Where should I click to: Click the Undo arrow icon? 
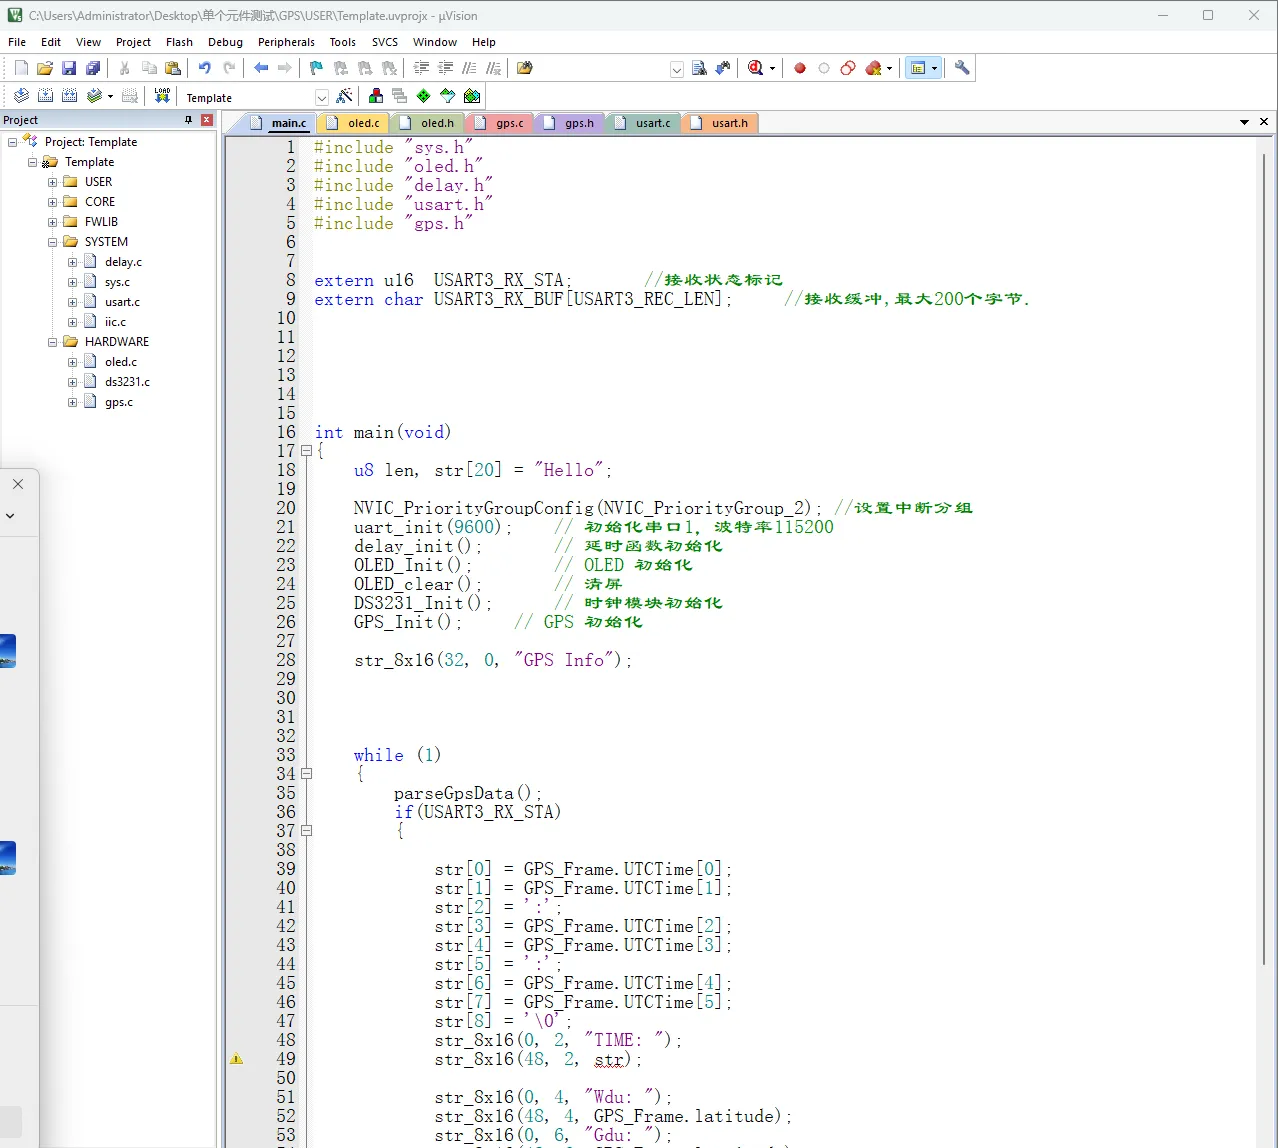click(204, 68)
